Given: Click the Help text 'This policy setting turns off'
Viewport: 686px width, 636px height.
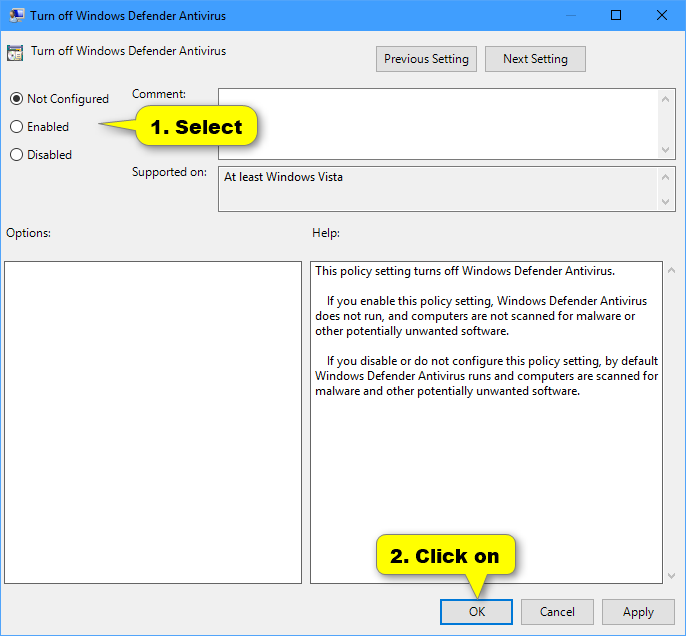Looking at the screenshot, I should coord(465,271).
